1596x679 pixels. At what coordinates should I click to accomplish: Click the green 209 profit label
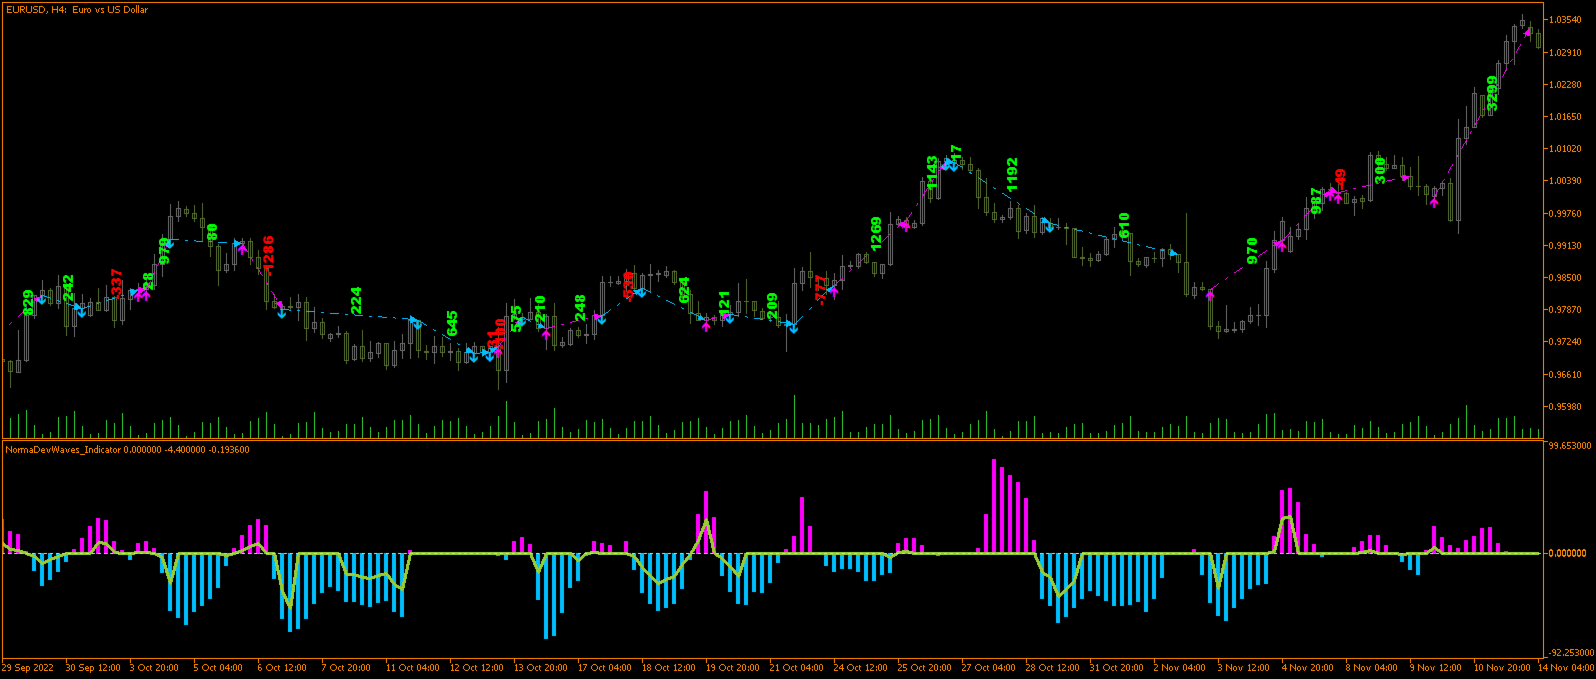point(772,305)
